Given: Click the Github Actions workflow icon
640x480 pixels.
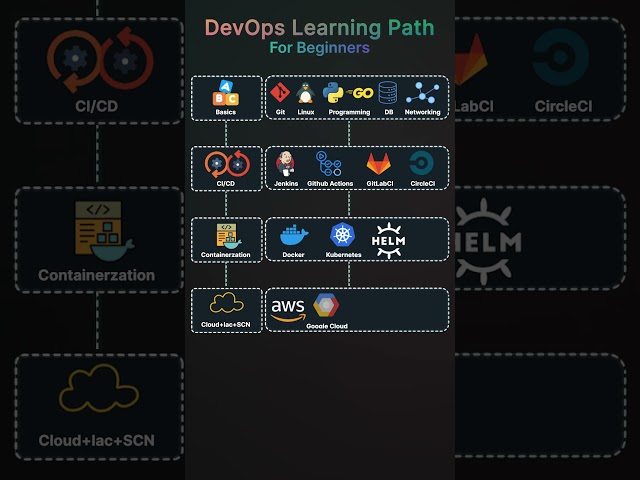Looking at the screenshot, I should pyautogui.click(x=329, y=163).
